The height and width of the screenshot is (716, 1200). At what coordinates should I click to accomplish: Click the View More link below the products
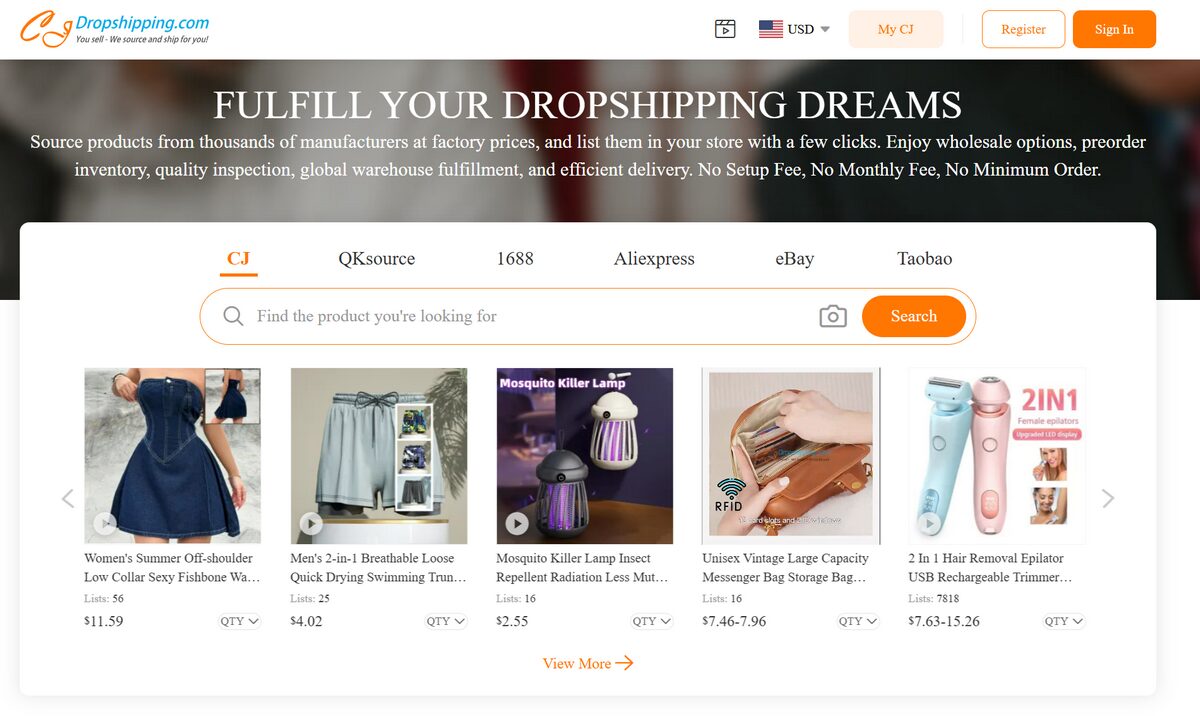click(x=588, y=663)
